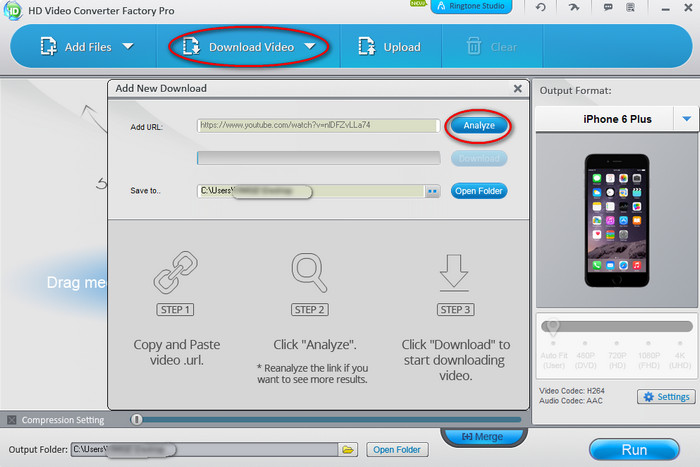The image size is (700, 467).
Task: Click the 'Audio Codec: AAC' text
Action: click(571, 401)
